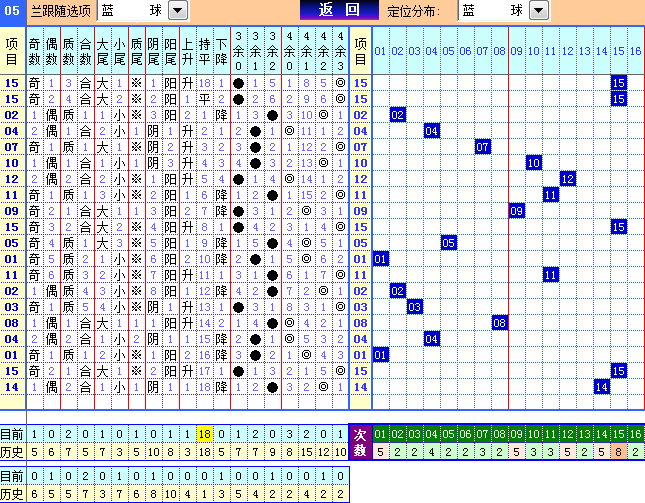Select the 4余2 column header
This screenshot has height=503, width=645.
point(324,51)
